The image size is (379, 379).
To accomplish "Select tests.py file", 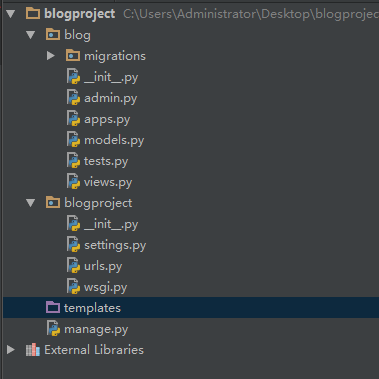I will pos(106,161).
